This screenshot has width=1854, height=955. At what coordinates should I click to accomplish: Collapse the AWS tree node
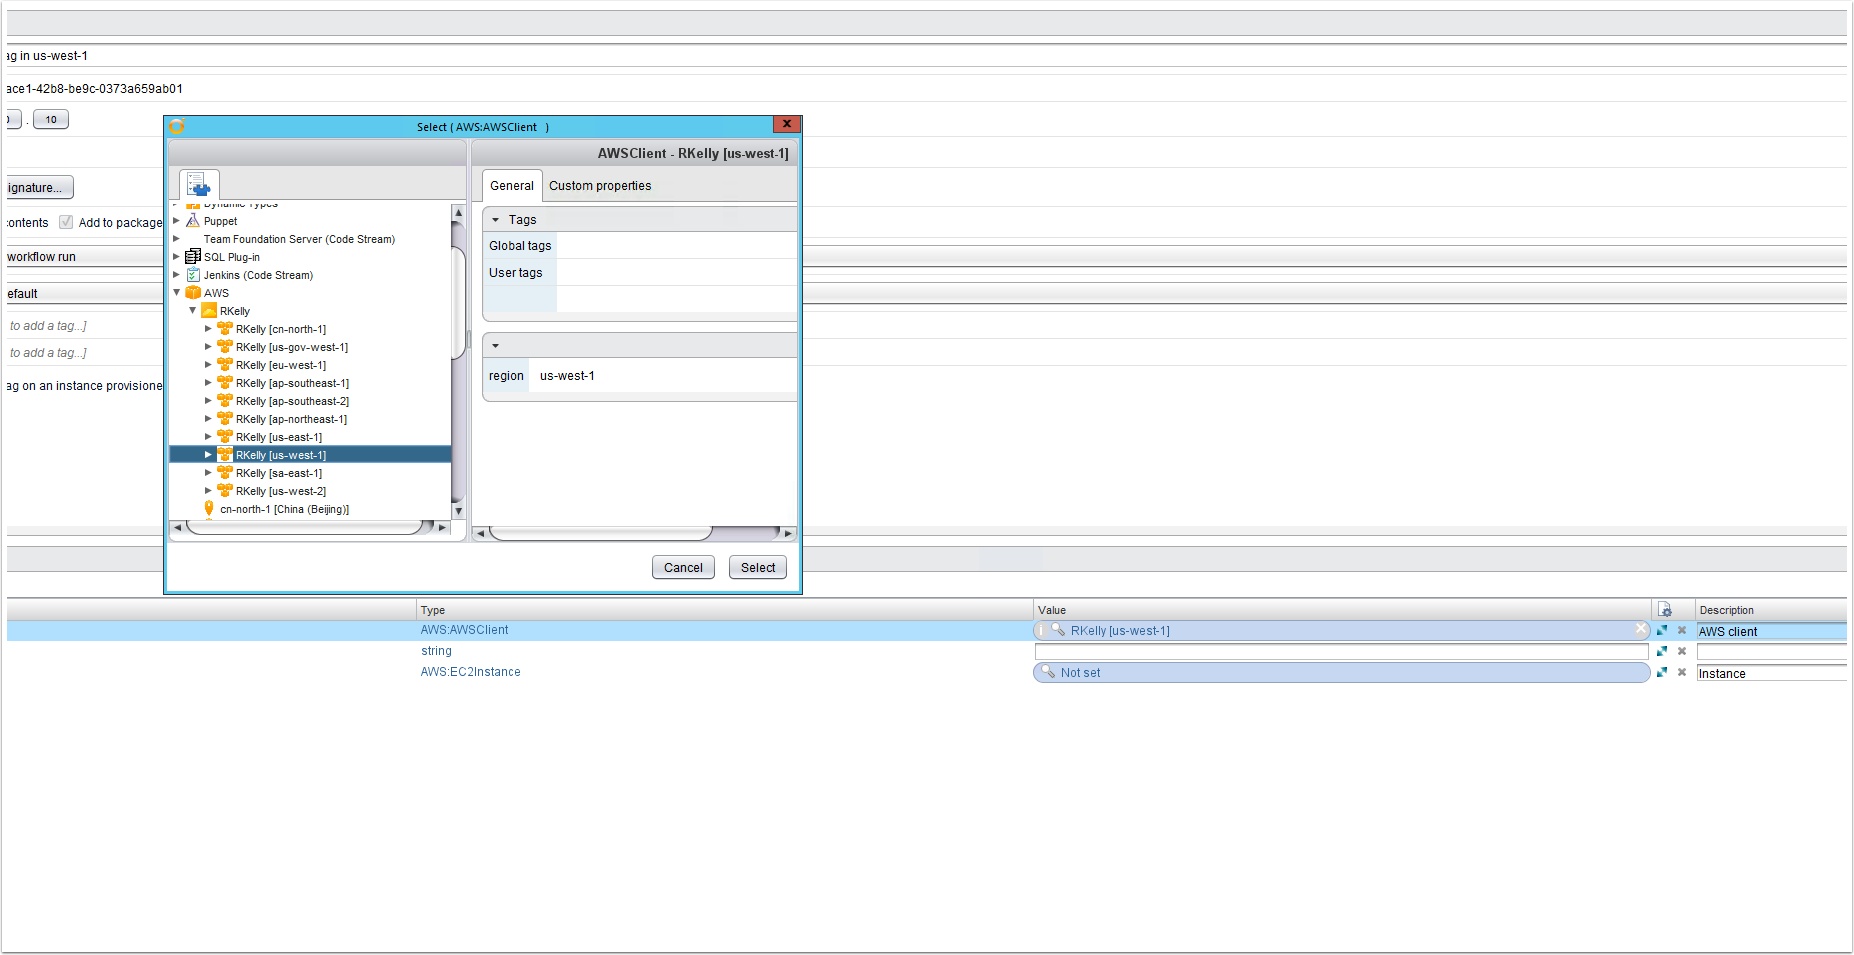click(x=177, y=293)
